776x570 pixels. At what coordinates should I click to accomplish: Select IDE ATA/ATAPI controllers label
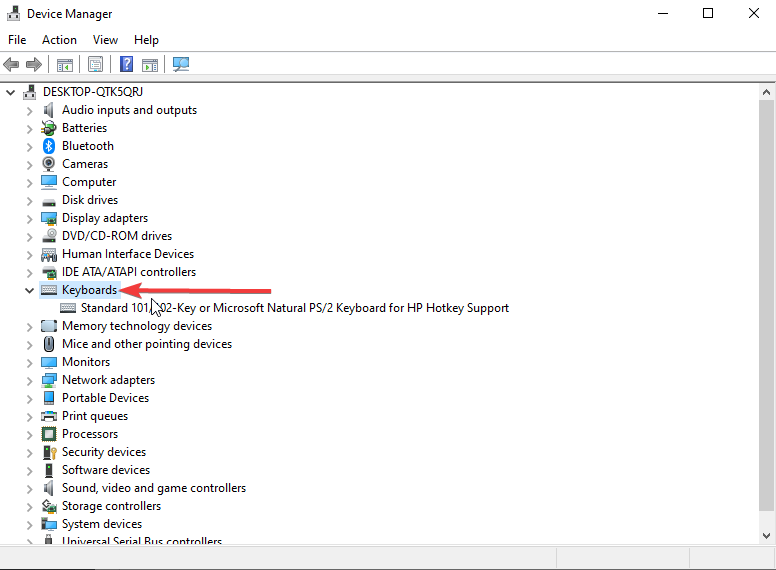tap(129, 272)
